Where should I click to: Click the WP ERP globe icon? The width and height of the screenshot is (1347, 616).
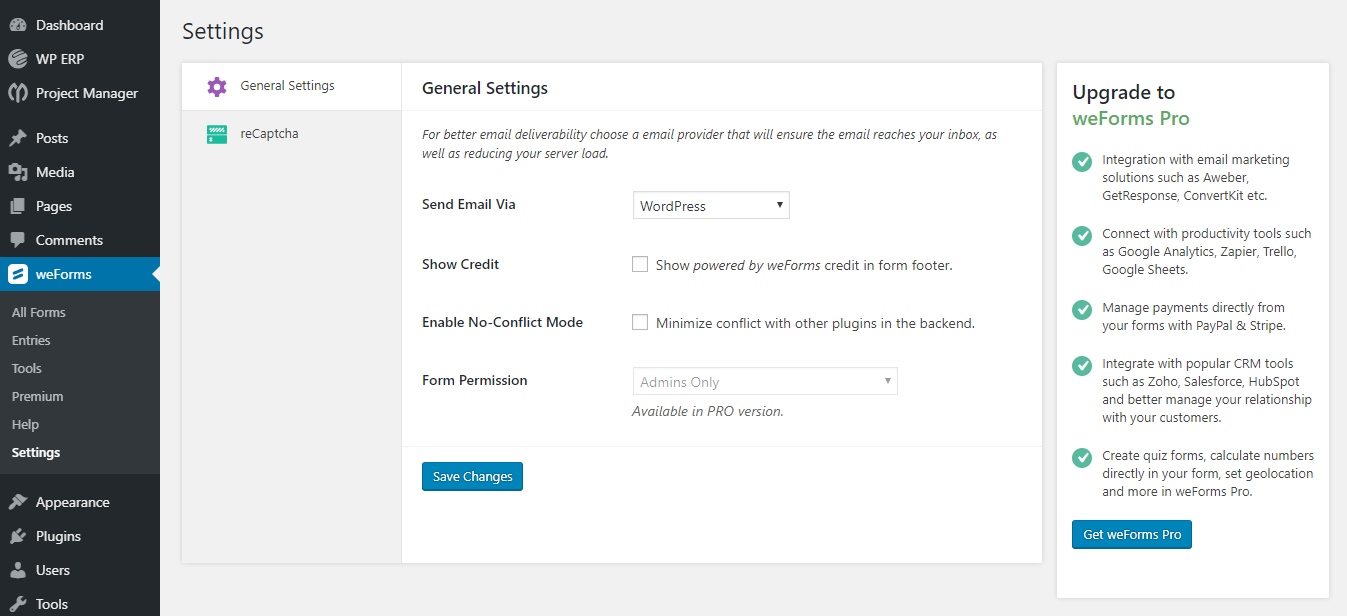point(18,59)
